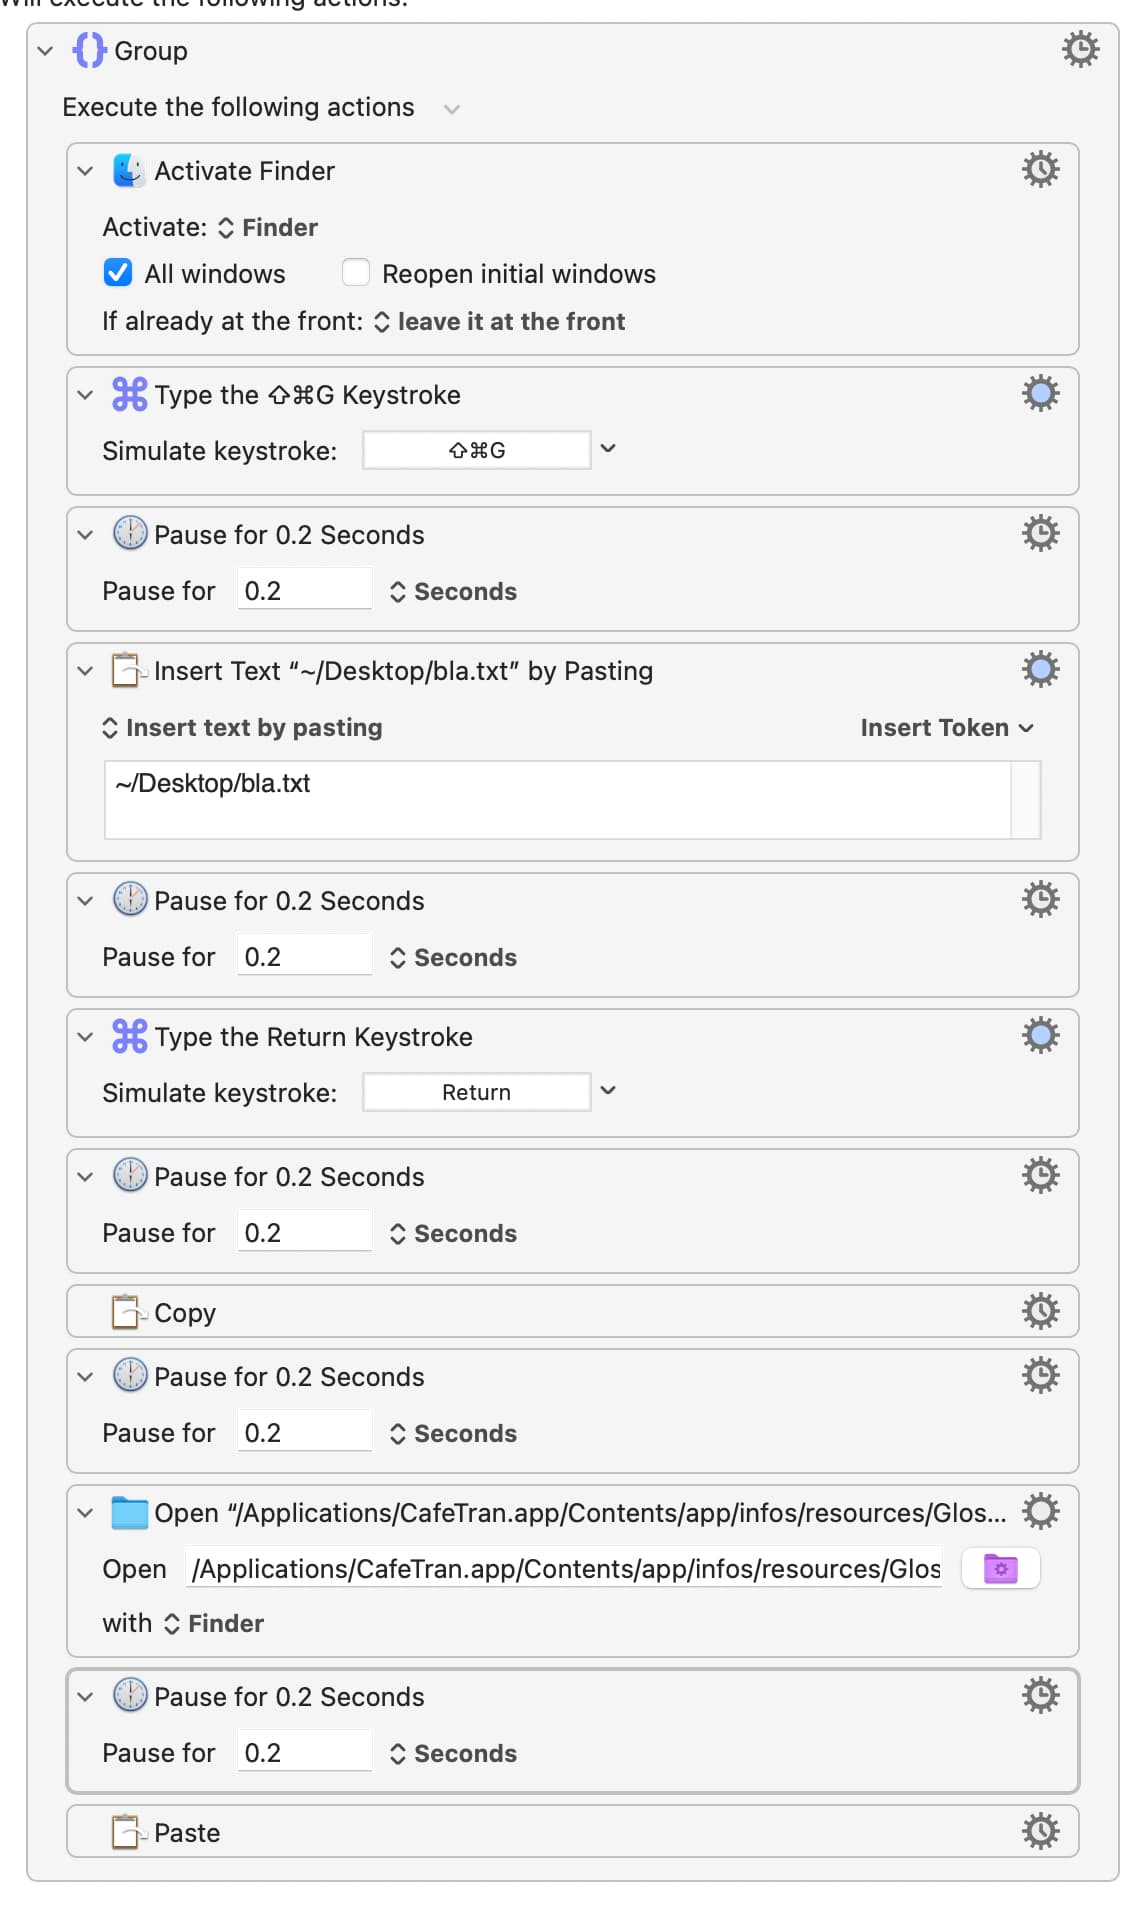Viewport: 1146px width, 1906px height.
Task: Open the Insert Token menu
Action: pos(947,727)
